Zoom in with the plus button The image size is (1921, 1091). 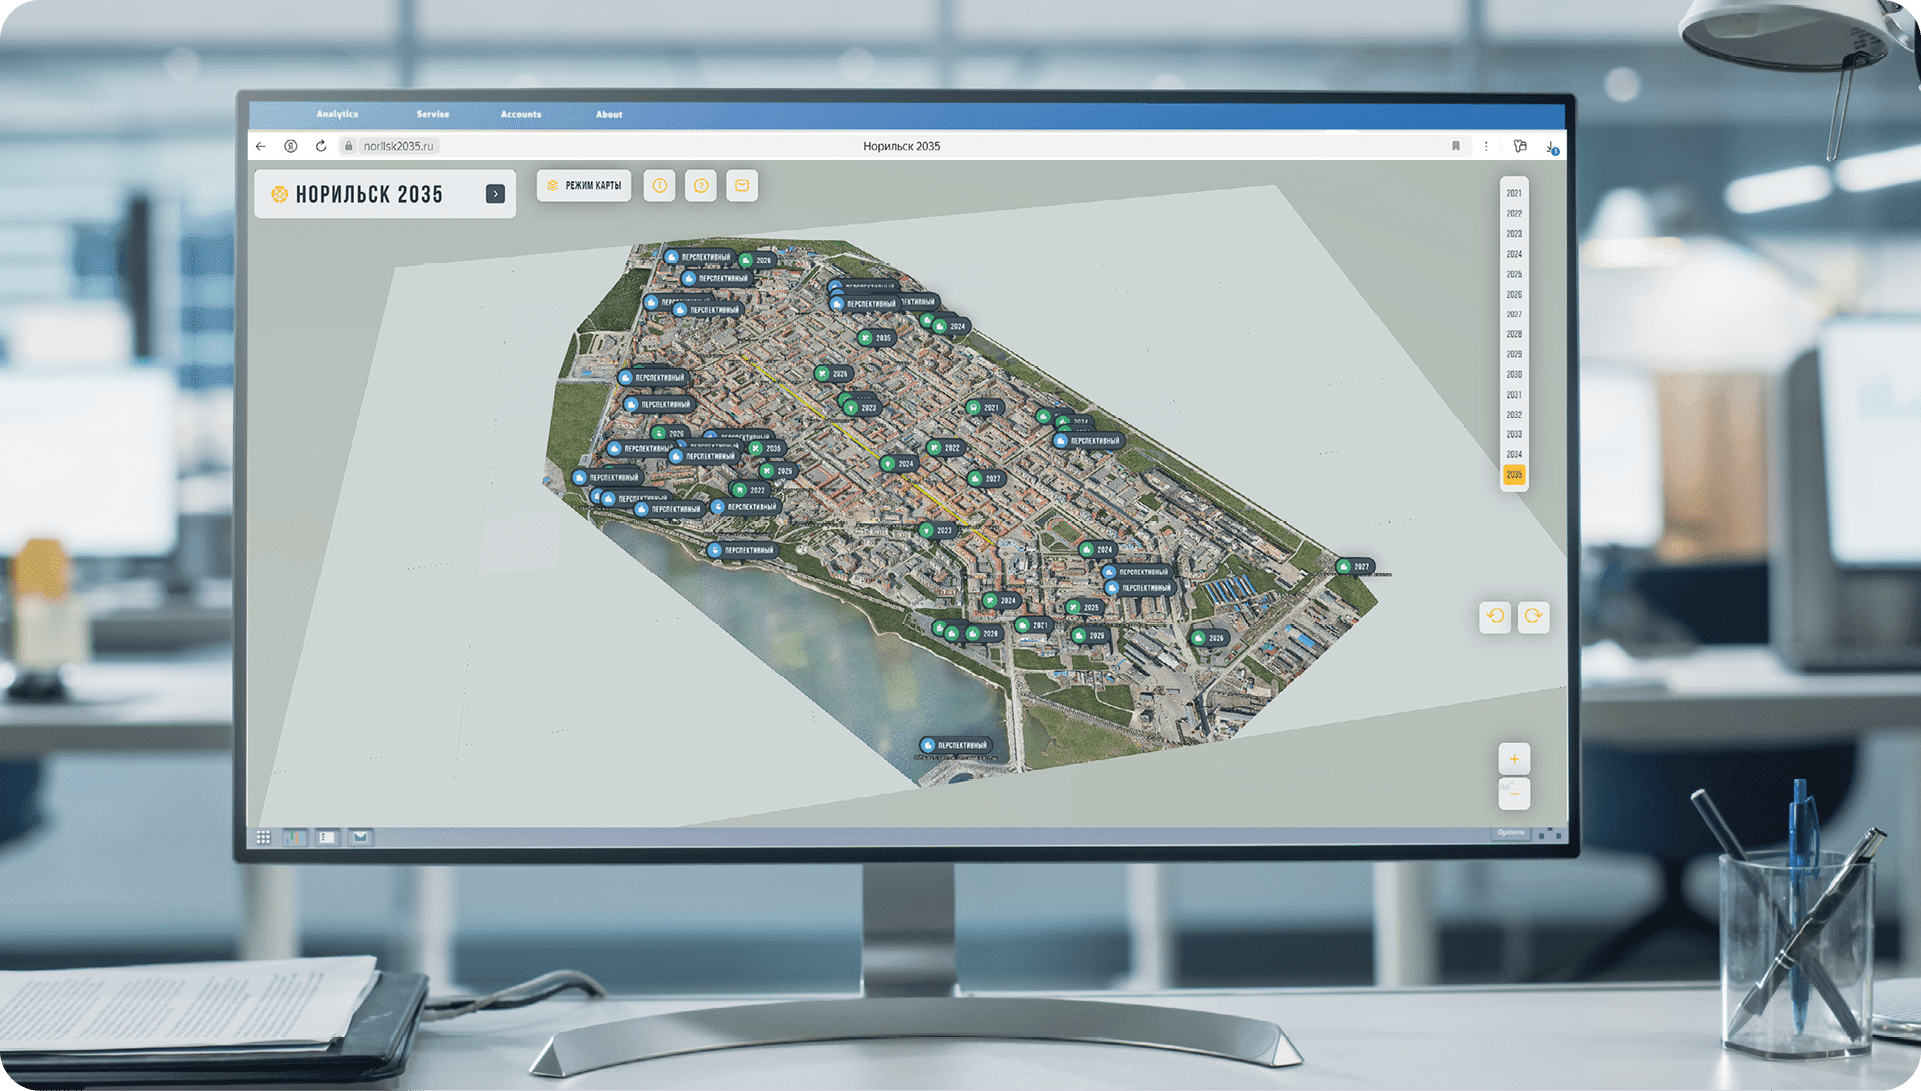1514,759
